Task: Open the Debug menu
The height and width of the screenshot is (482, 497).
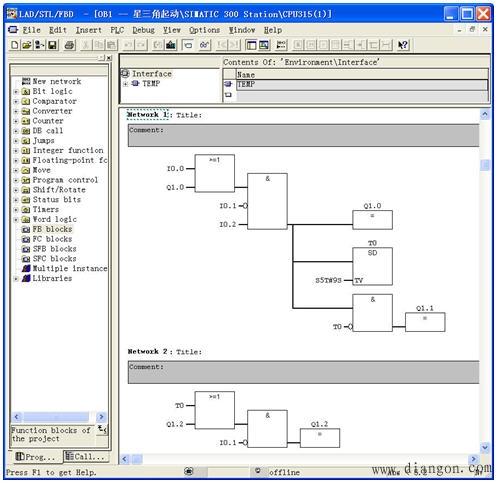Action: point(143,30)
